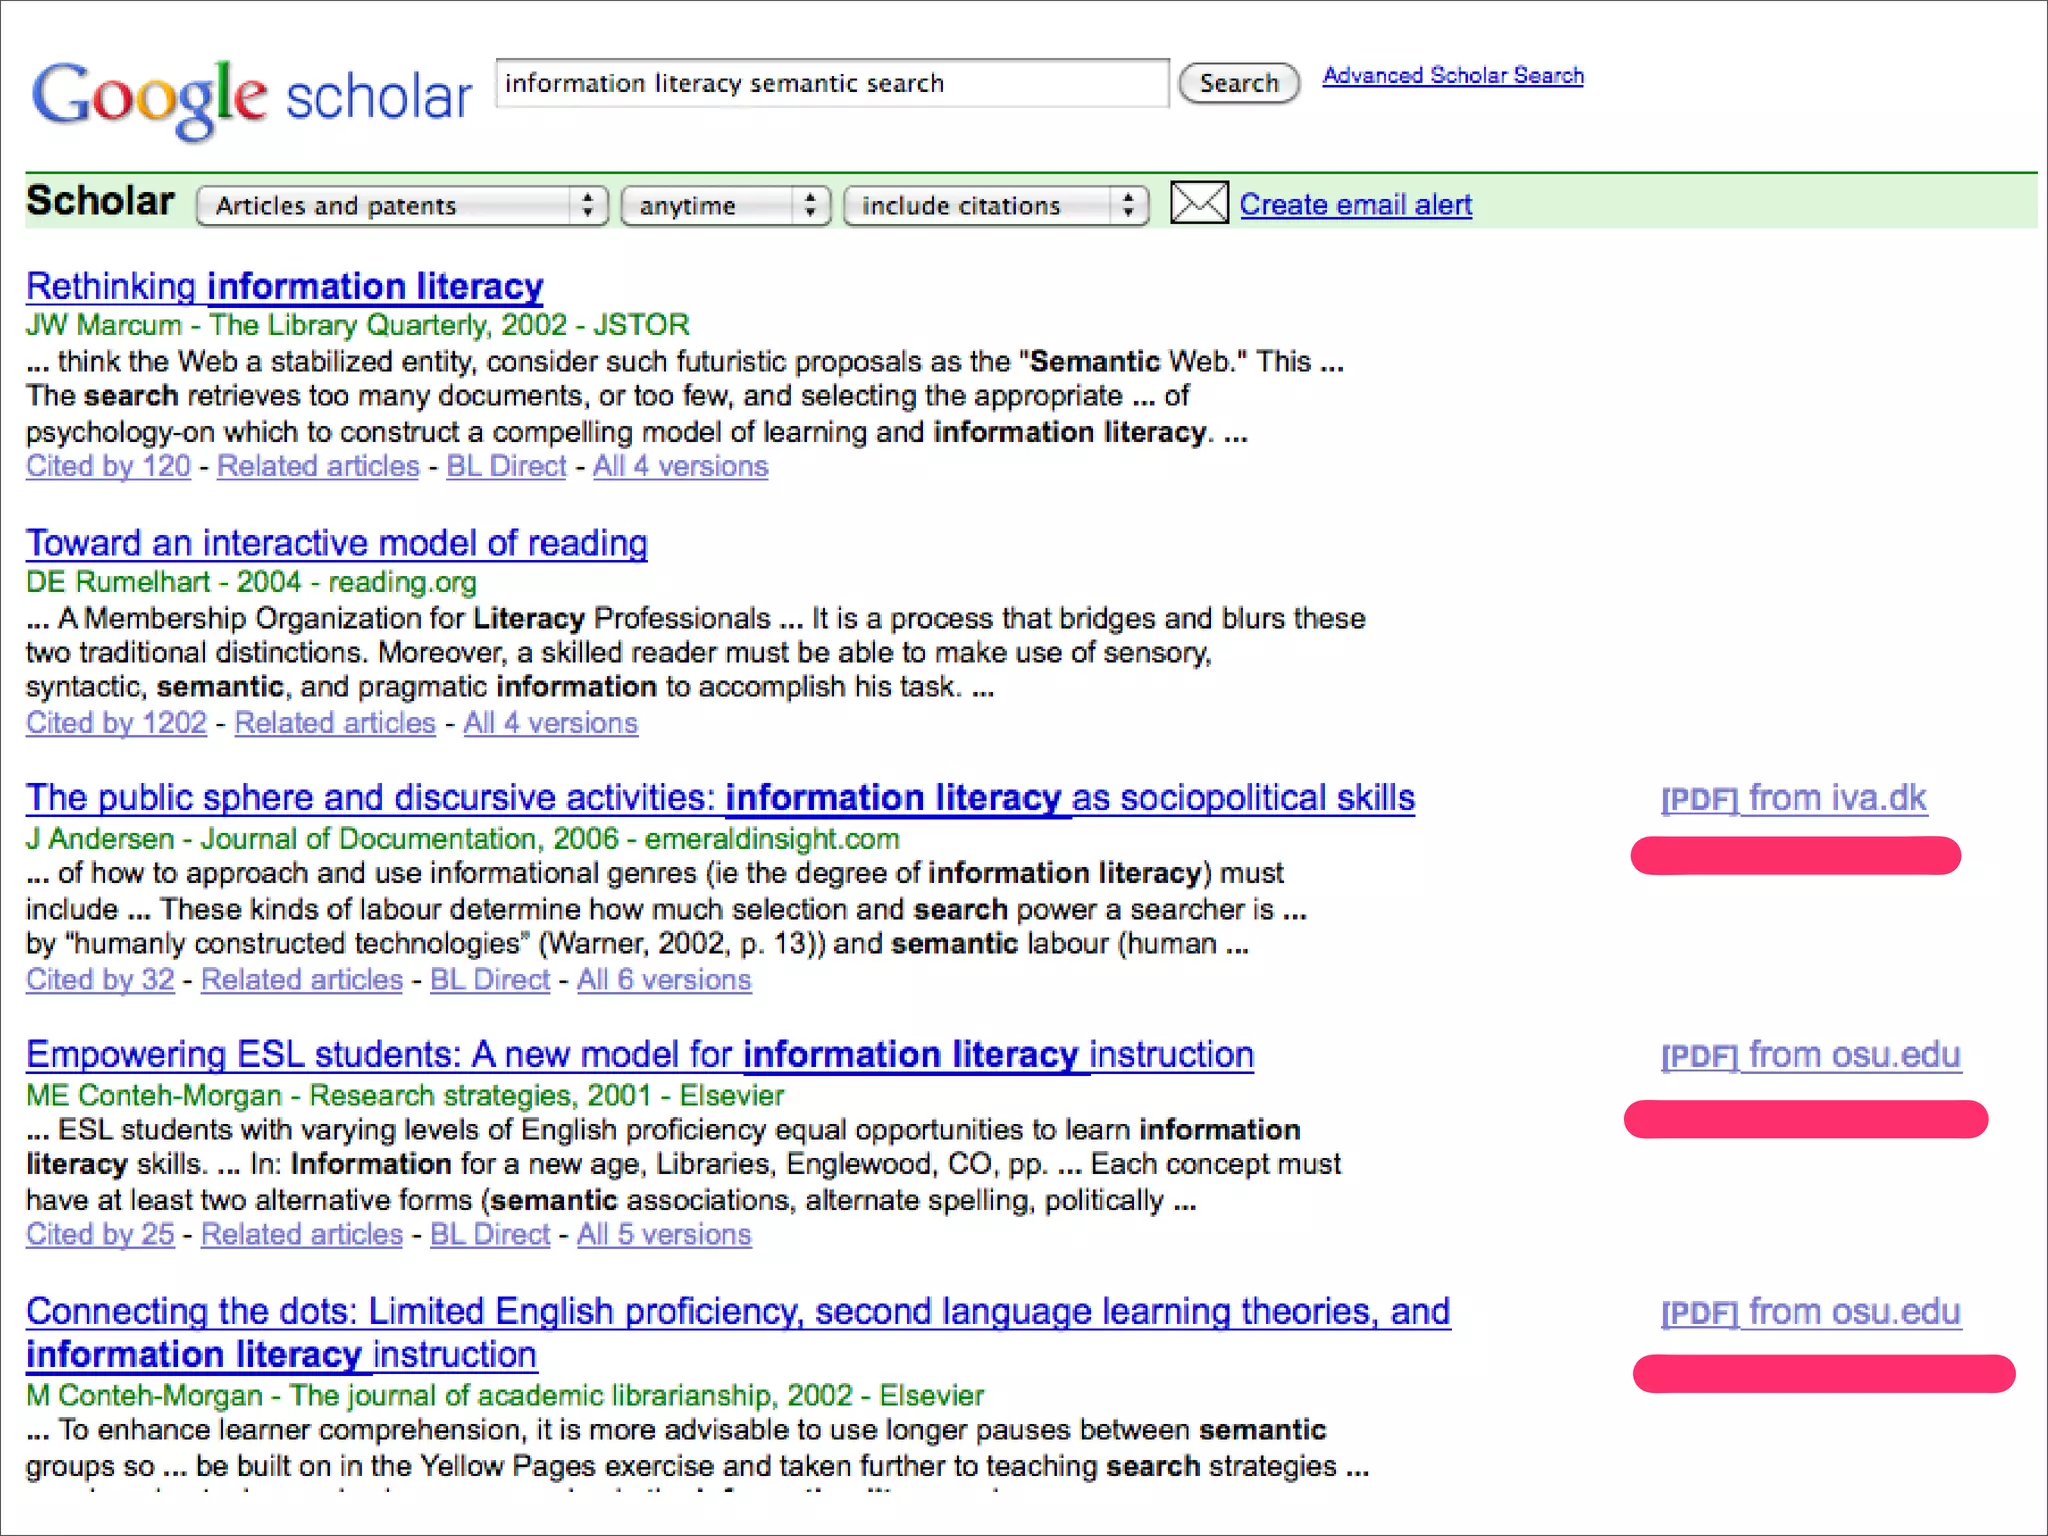
Task: Open All 5 versions link
Action: tap(663, 1235)
